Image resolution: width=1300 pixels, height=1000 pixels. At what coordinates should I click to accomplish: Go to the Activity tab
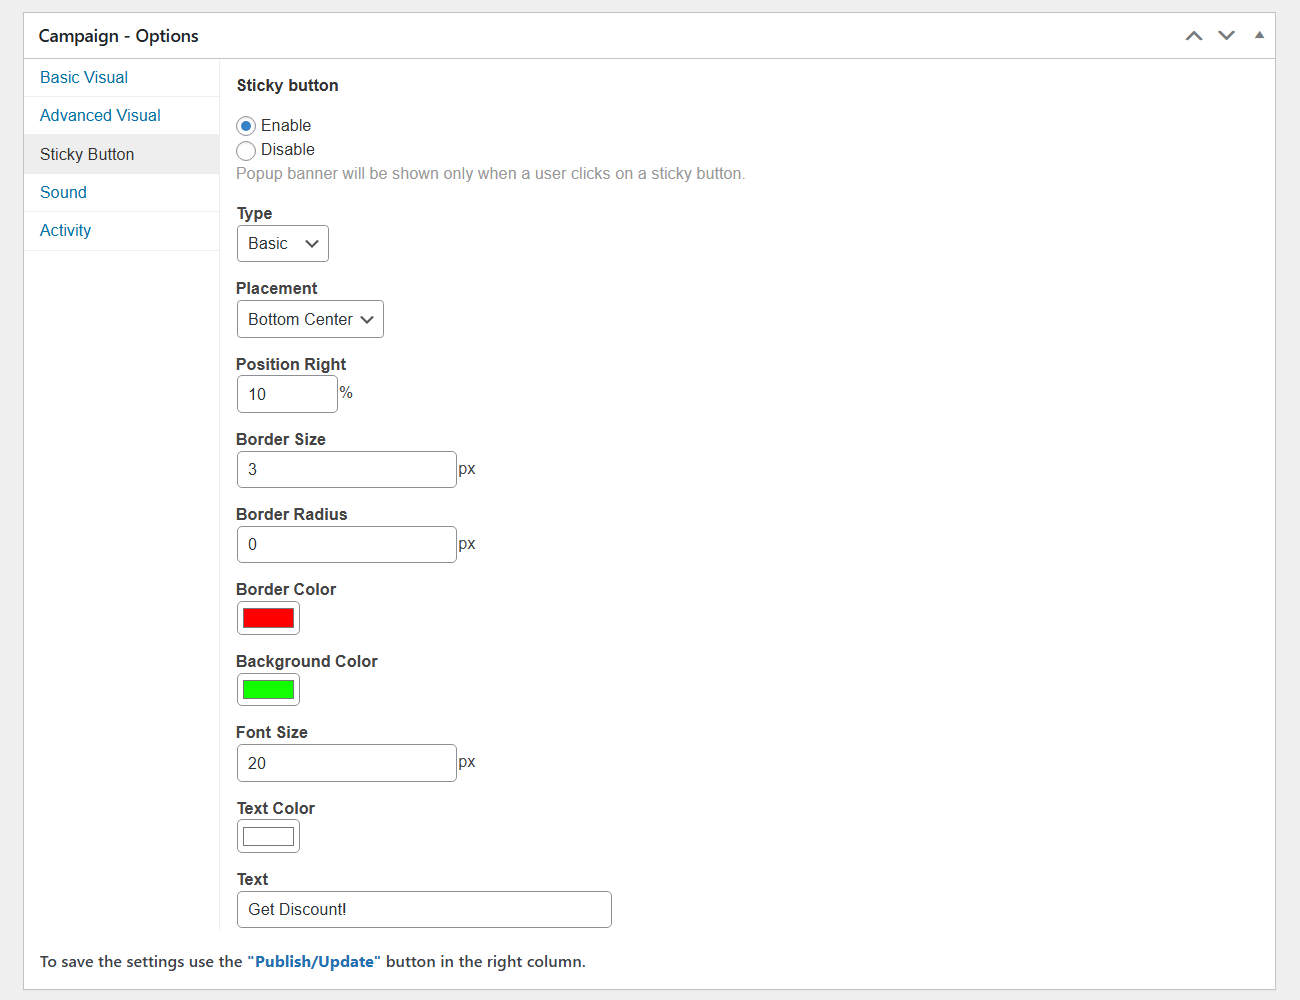[65, 231]
